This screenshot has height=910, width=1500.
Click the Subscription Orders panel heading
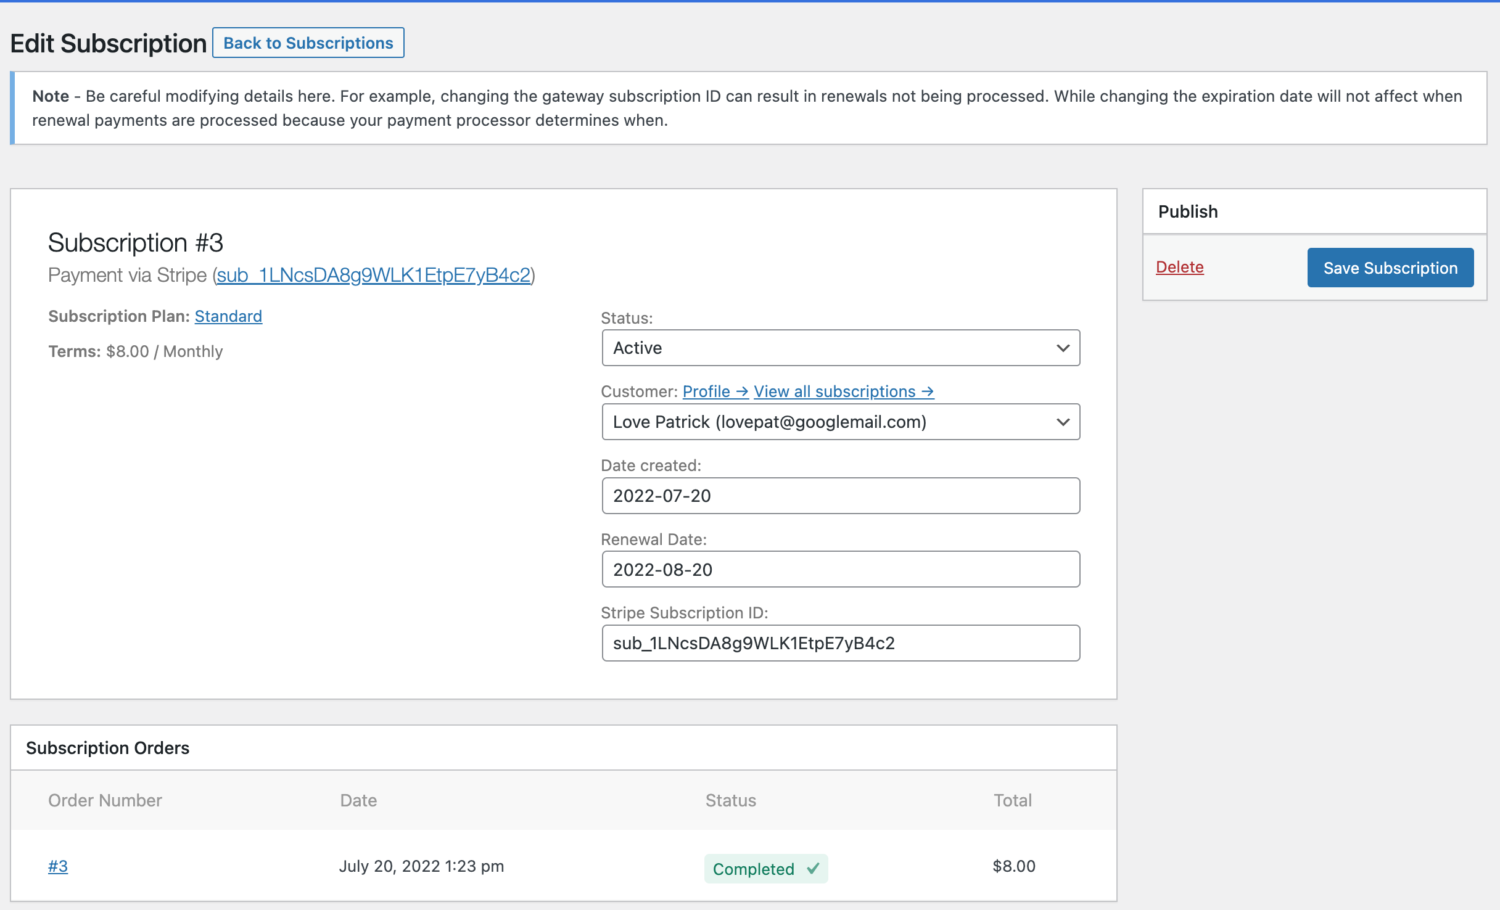click(108, 748)
